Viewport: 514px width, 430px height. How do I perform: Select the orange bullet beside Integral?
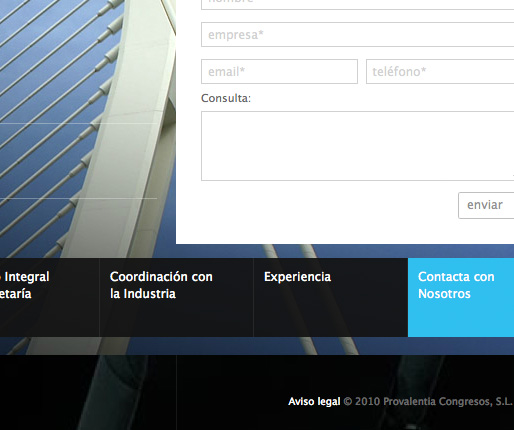click(1, 277)
